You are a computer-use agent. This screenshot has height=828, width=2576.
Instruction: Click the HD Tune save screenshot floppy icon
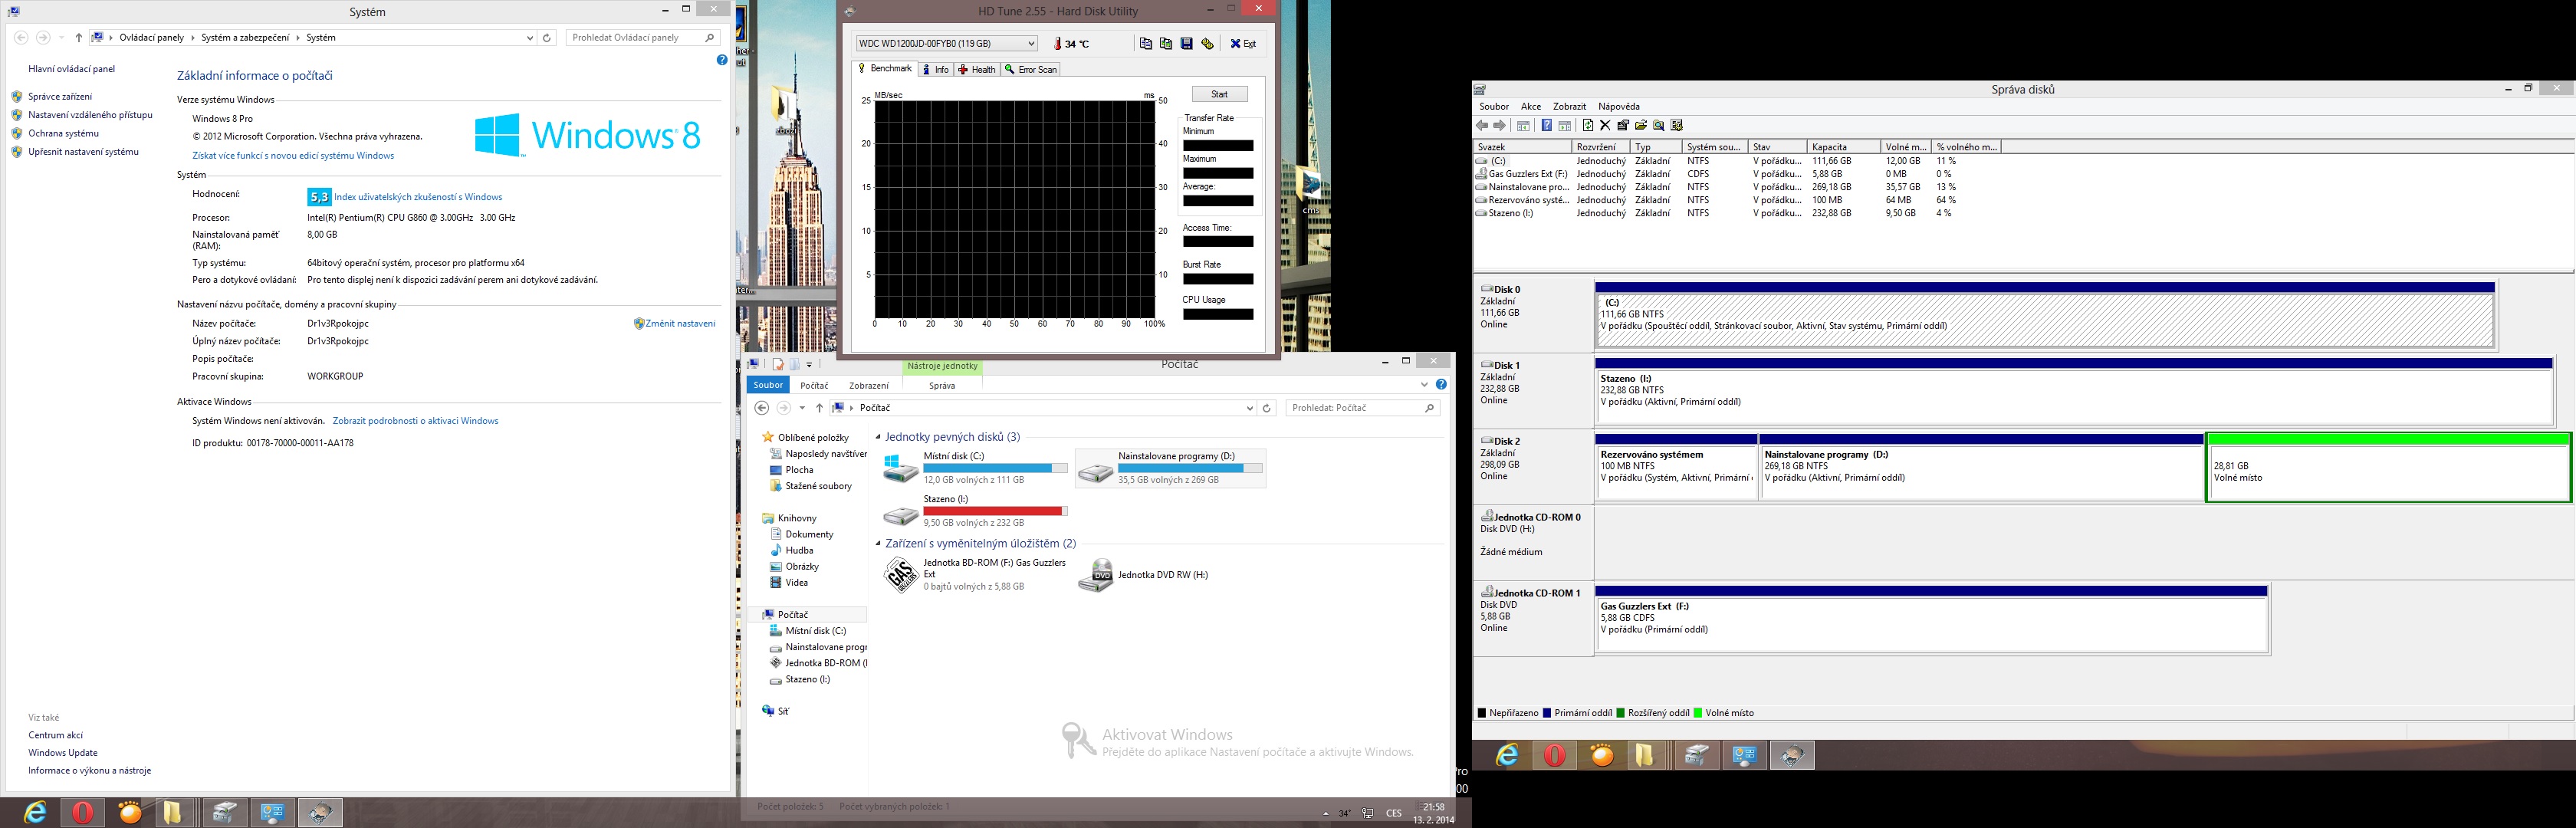(1186, 44)
